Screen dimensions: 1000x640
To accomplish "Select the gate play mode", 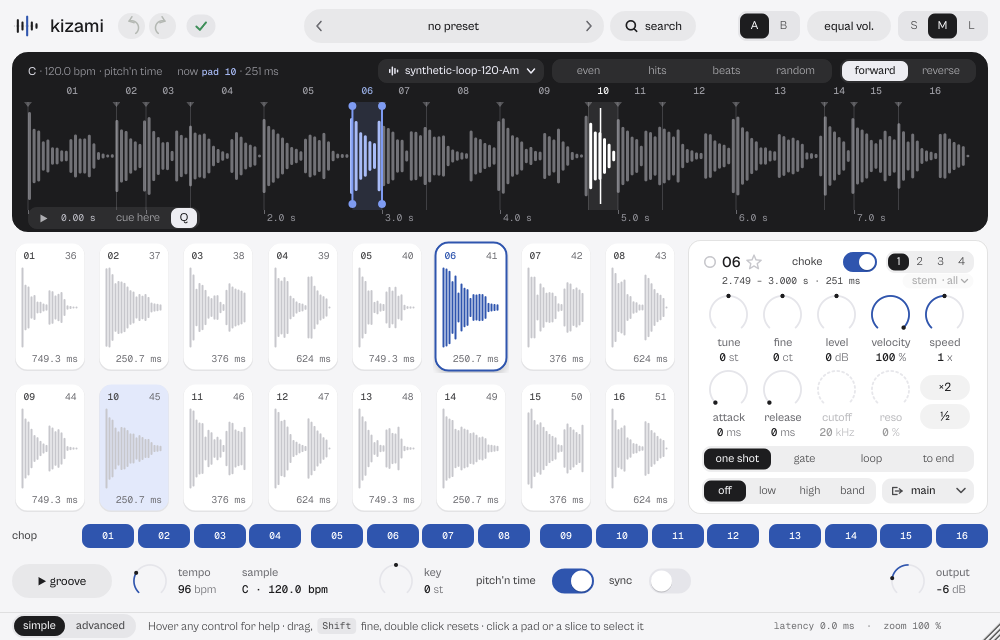I will [804, 458].
